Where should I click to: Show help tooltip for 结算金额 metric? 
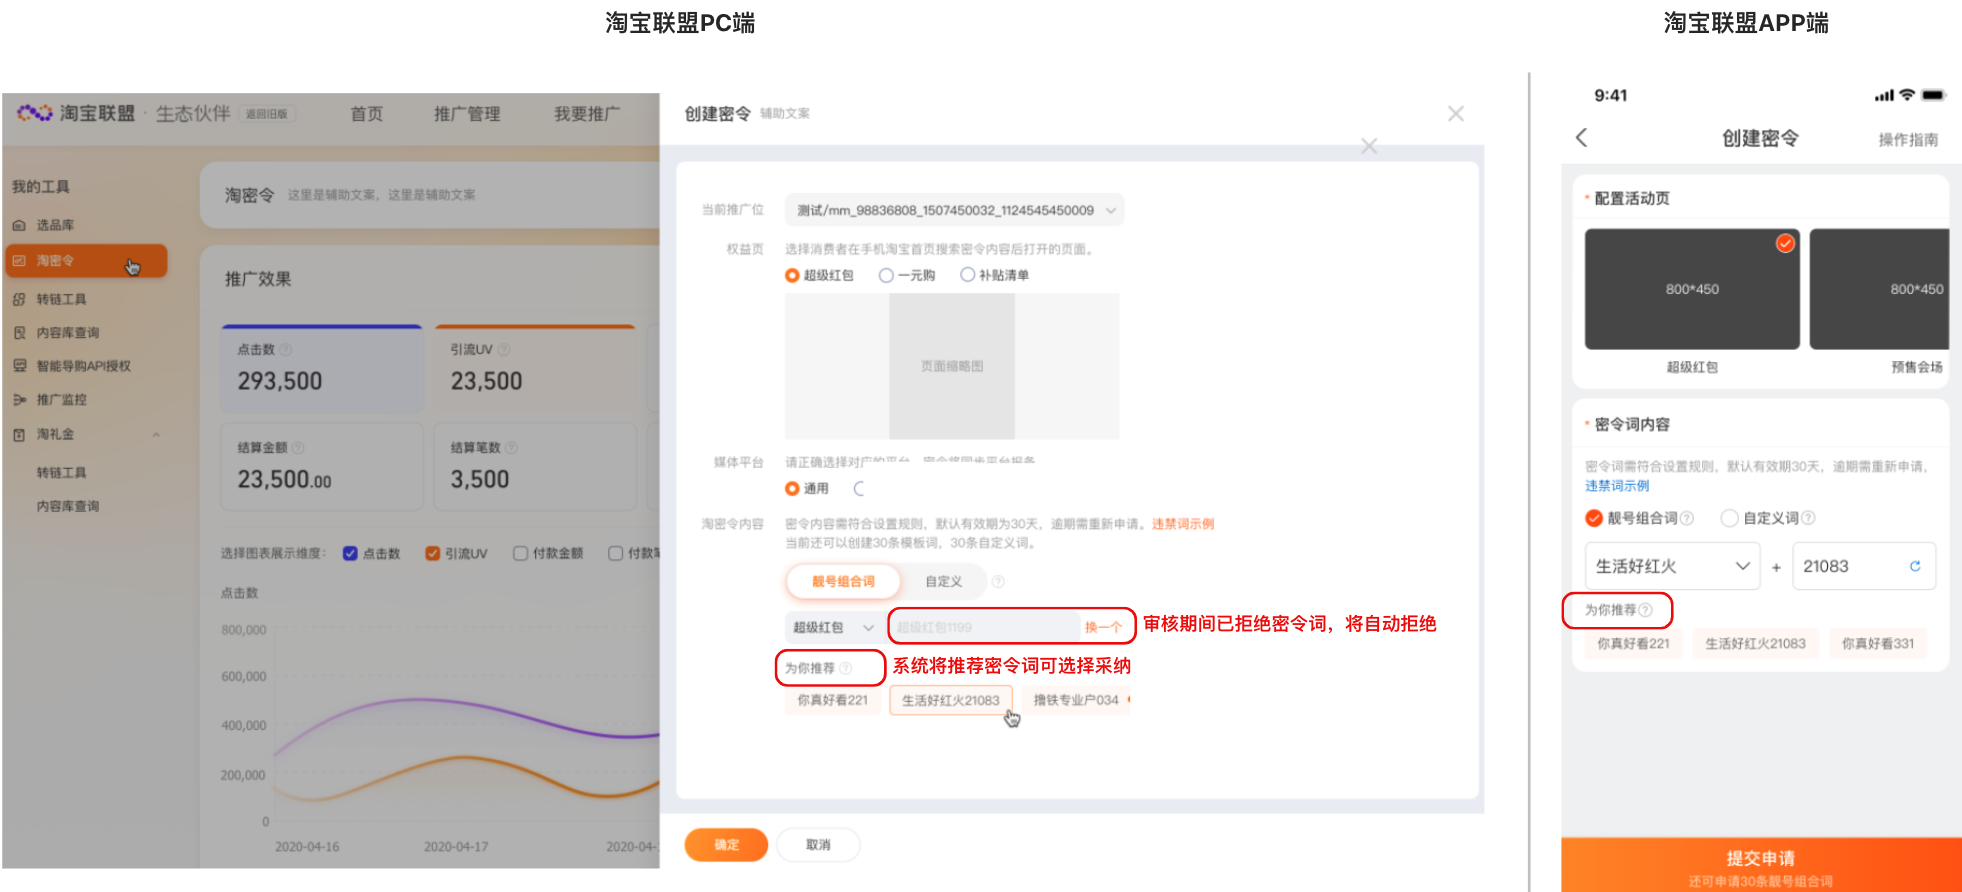(x=298, y=448)
